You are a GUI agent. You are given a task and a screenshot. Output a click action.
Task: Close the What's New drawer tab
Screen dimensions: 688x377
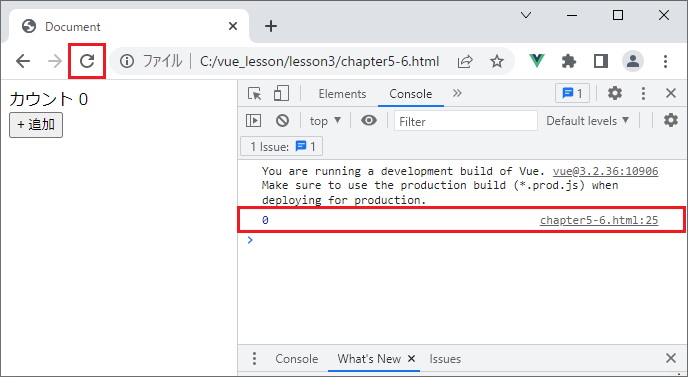pos(411,359)
